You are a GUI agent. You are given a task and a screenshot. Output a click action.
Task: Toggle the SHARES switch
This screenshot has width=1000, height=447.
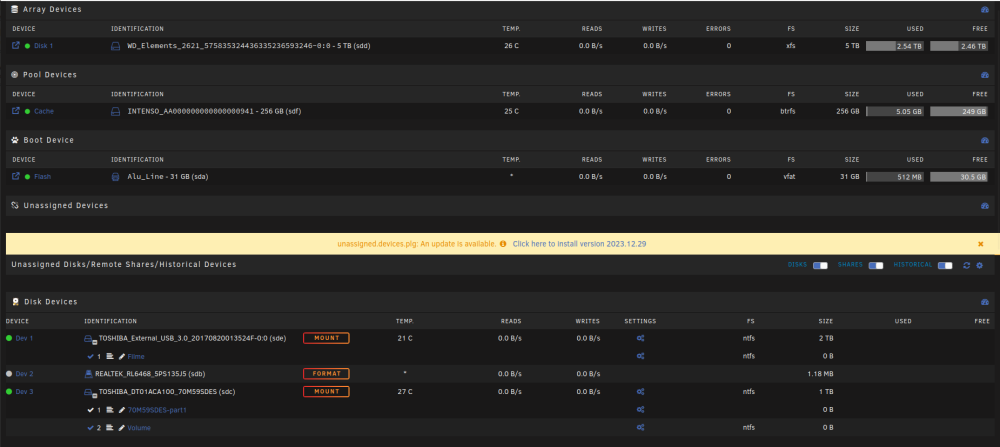pyautogui.click(x=876, y=265)
